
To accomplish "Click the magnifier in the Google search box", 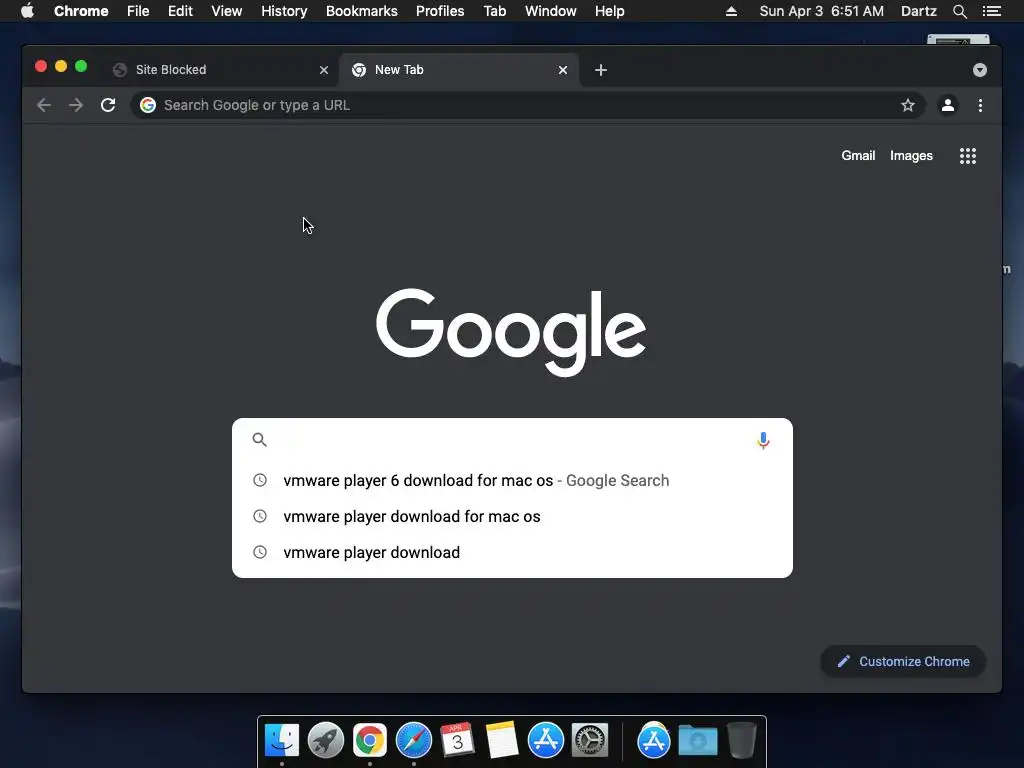I will coord(259,440).
